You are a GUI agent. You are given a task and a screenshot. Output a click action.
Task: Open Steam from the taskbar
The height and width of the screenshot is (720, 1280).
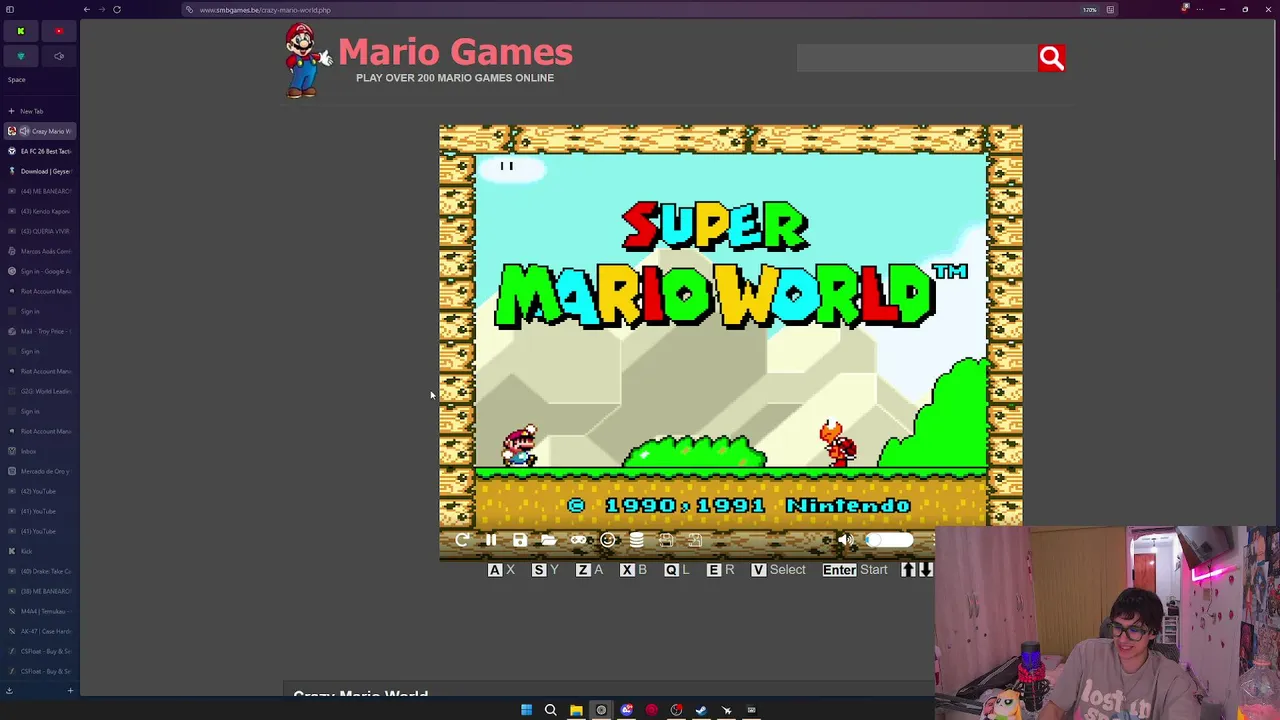[701, 710]
